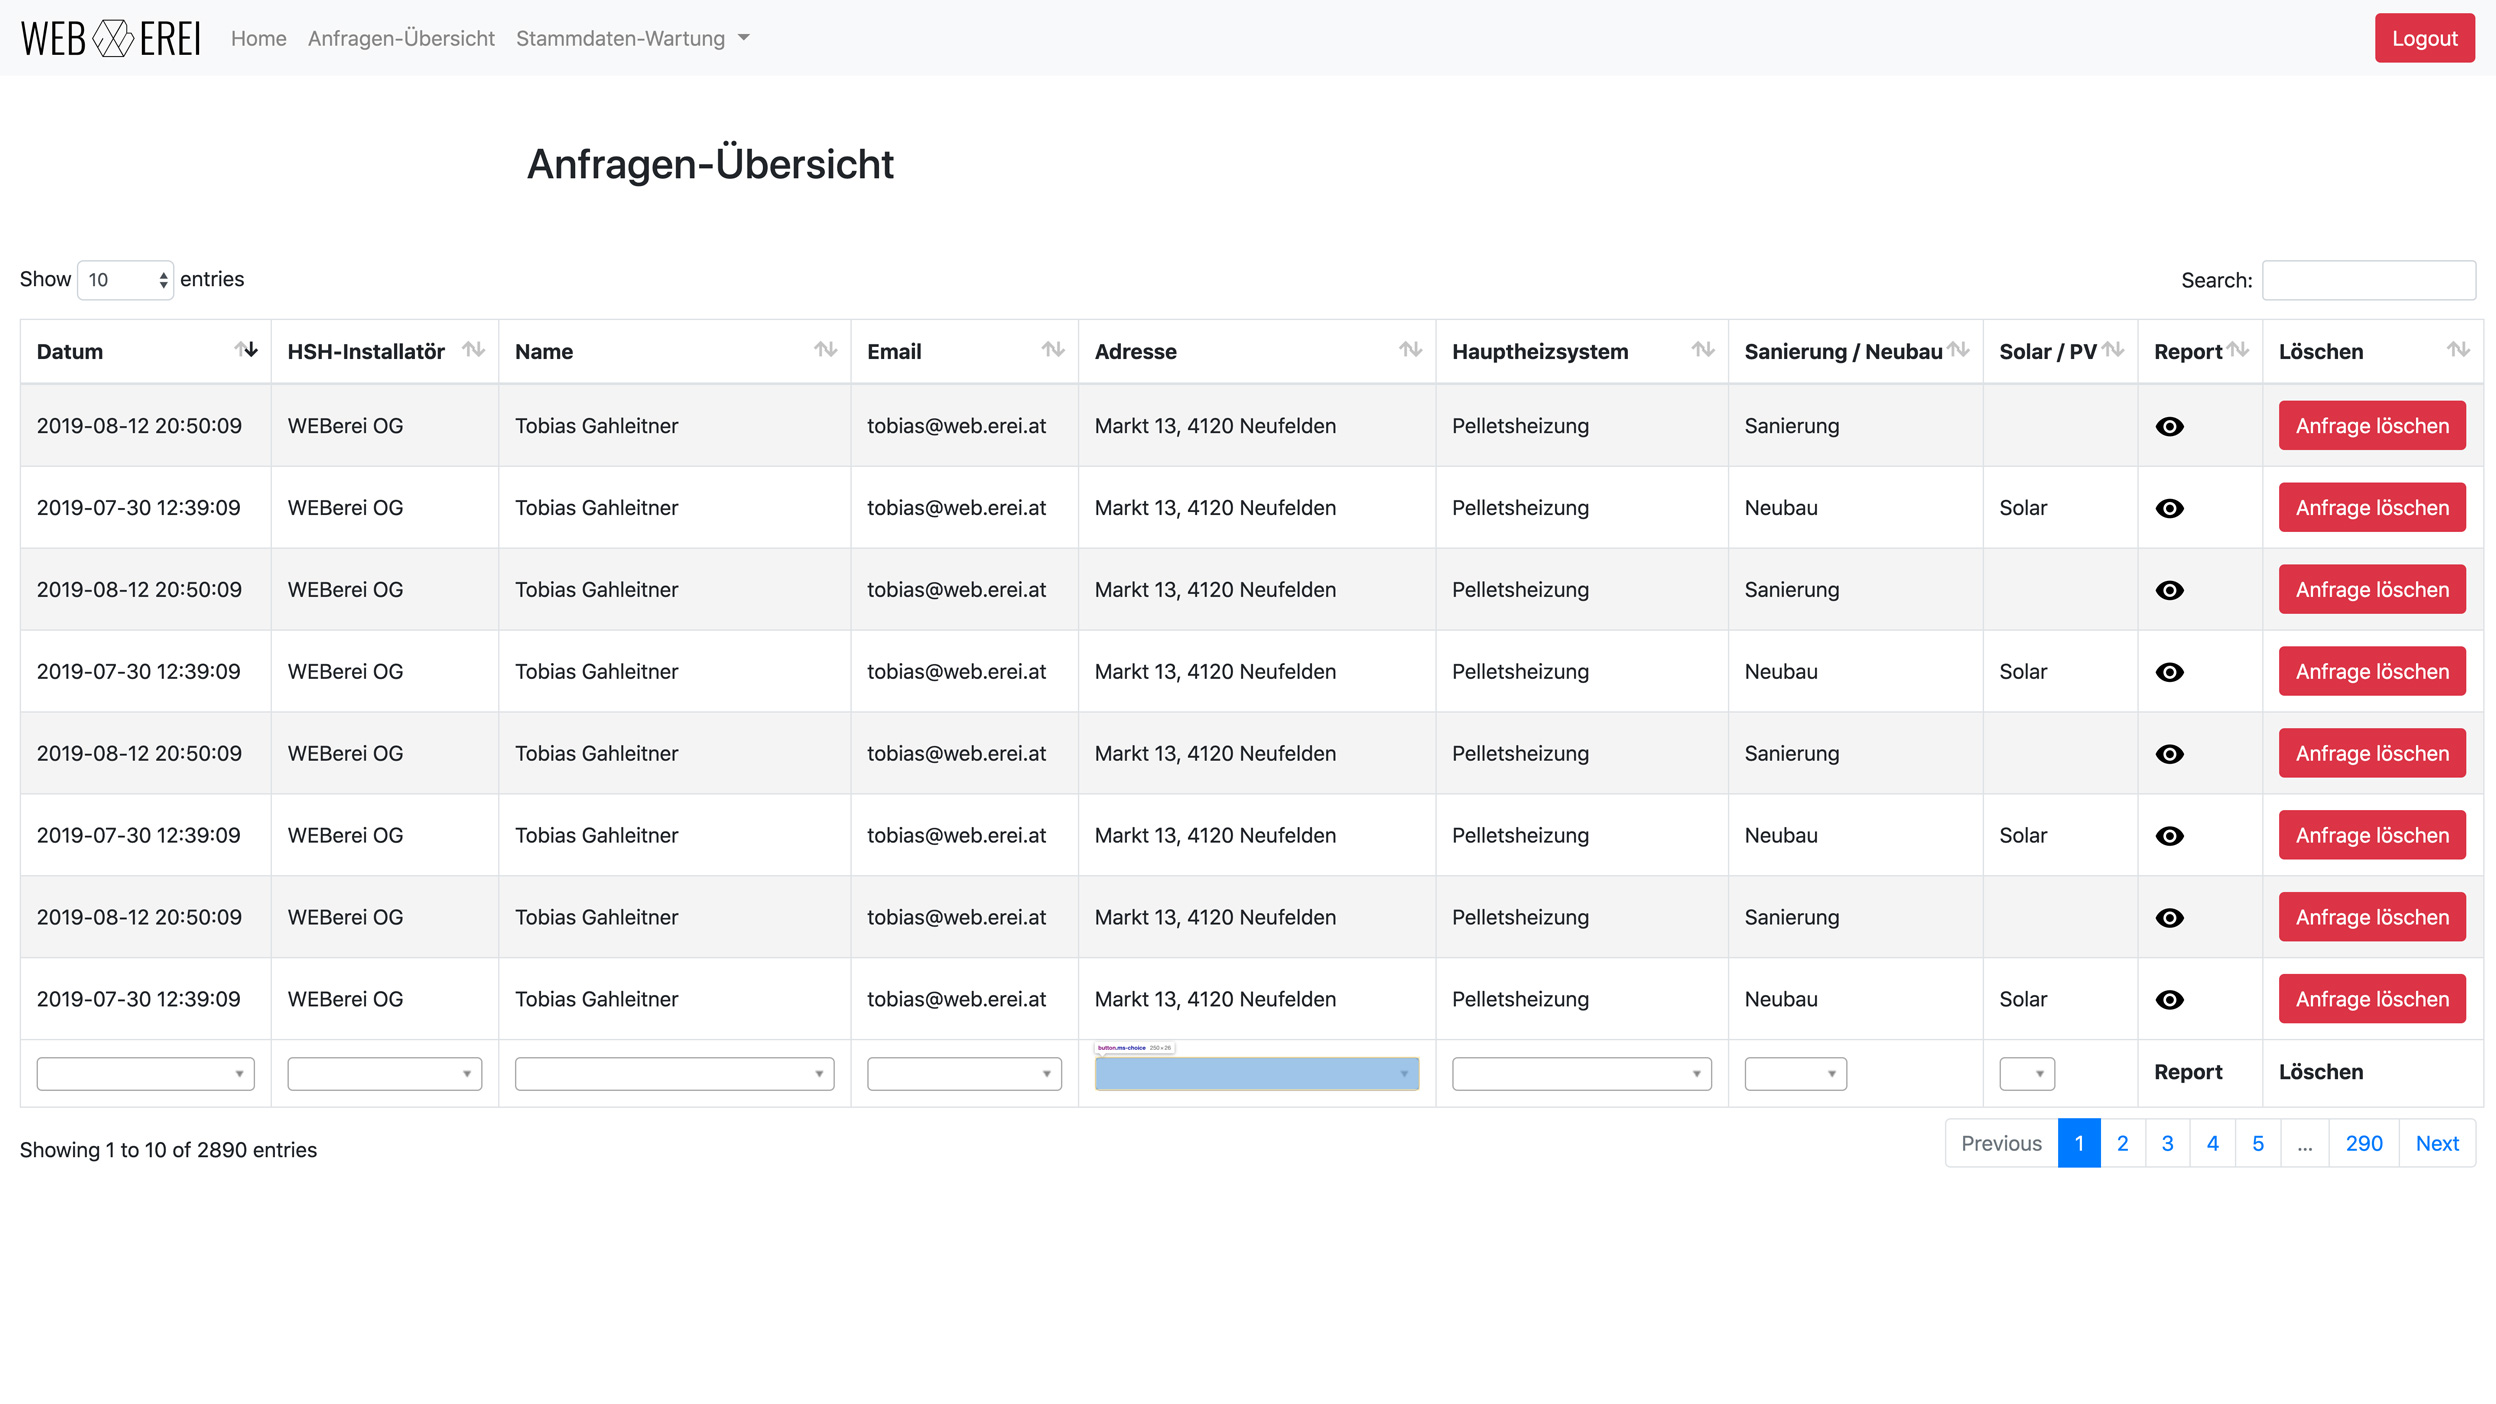The image size is (2496, 1404).
Task: Click Previous in pagination
Action: click(2001, 1143)
